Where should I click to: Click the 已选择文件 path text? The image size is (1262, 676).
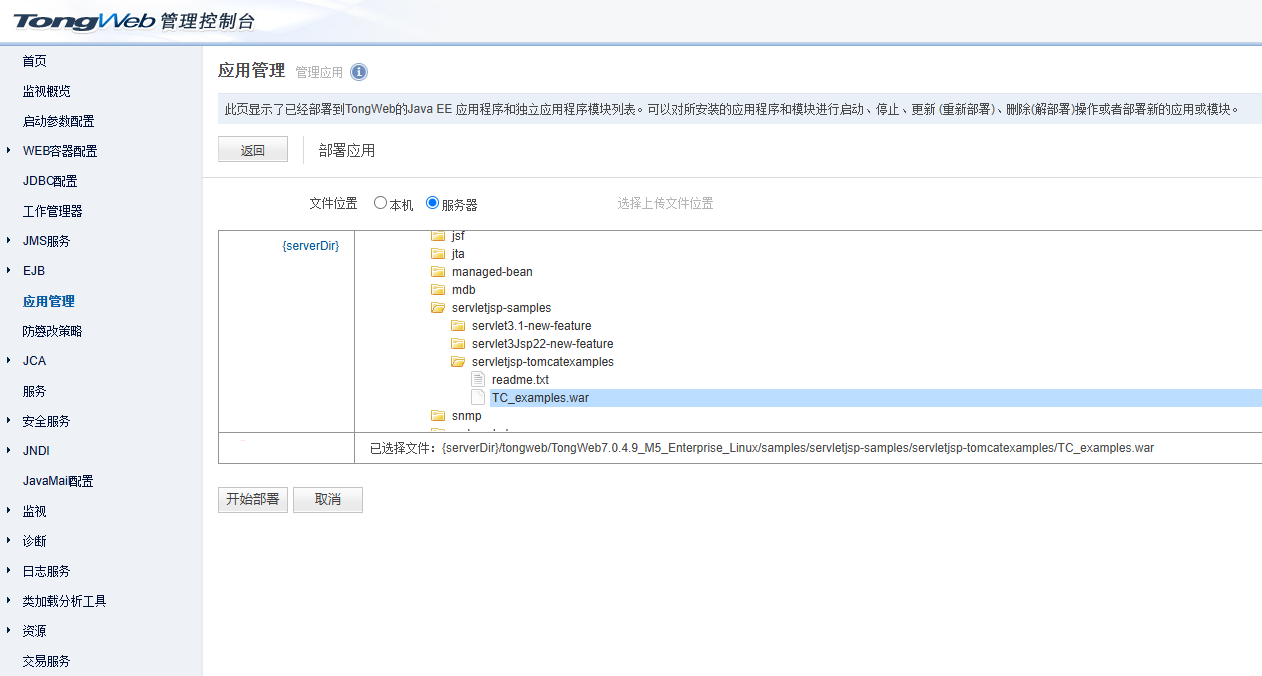point(762,448)
